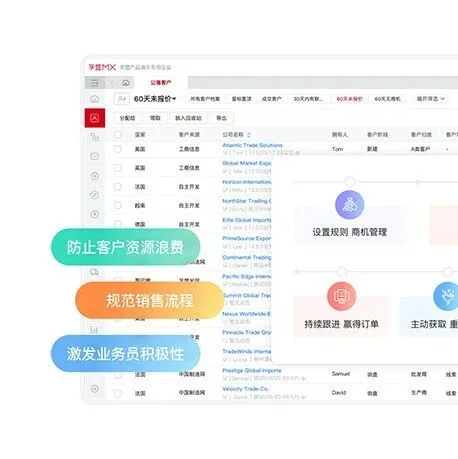Check the NorthStar Trading row checkbox

pyautogui.click(x=118, y=205)
